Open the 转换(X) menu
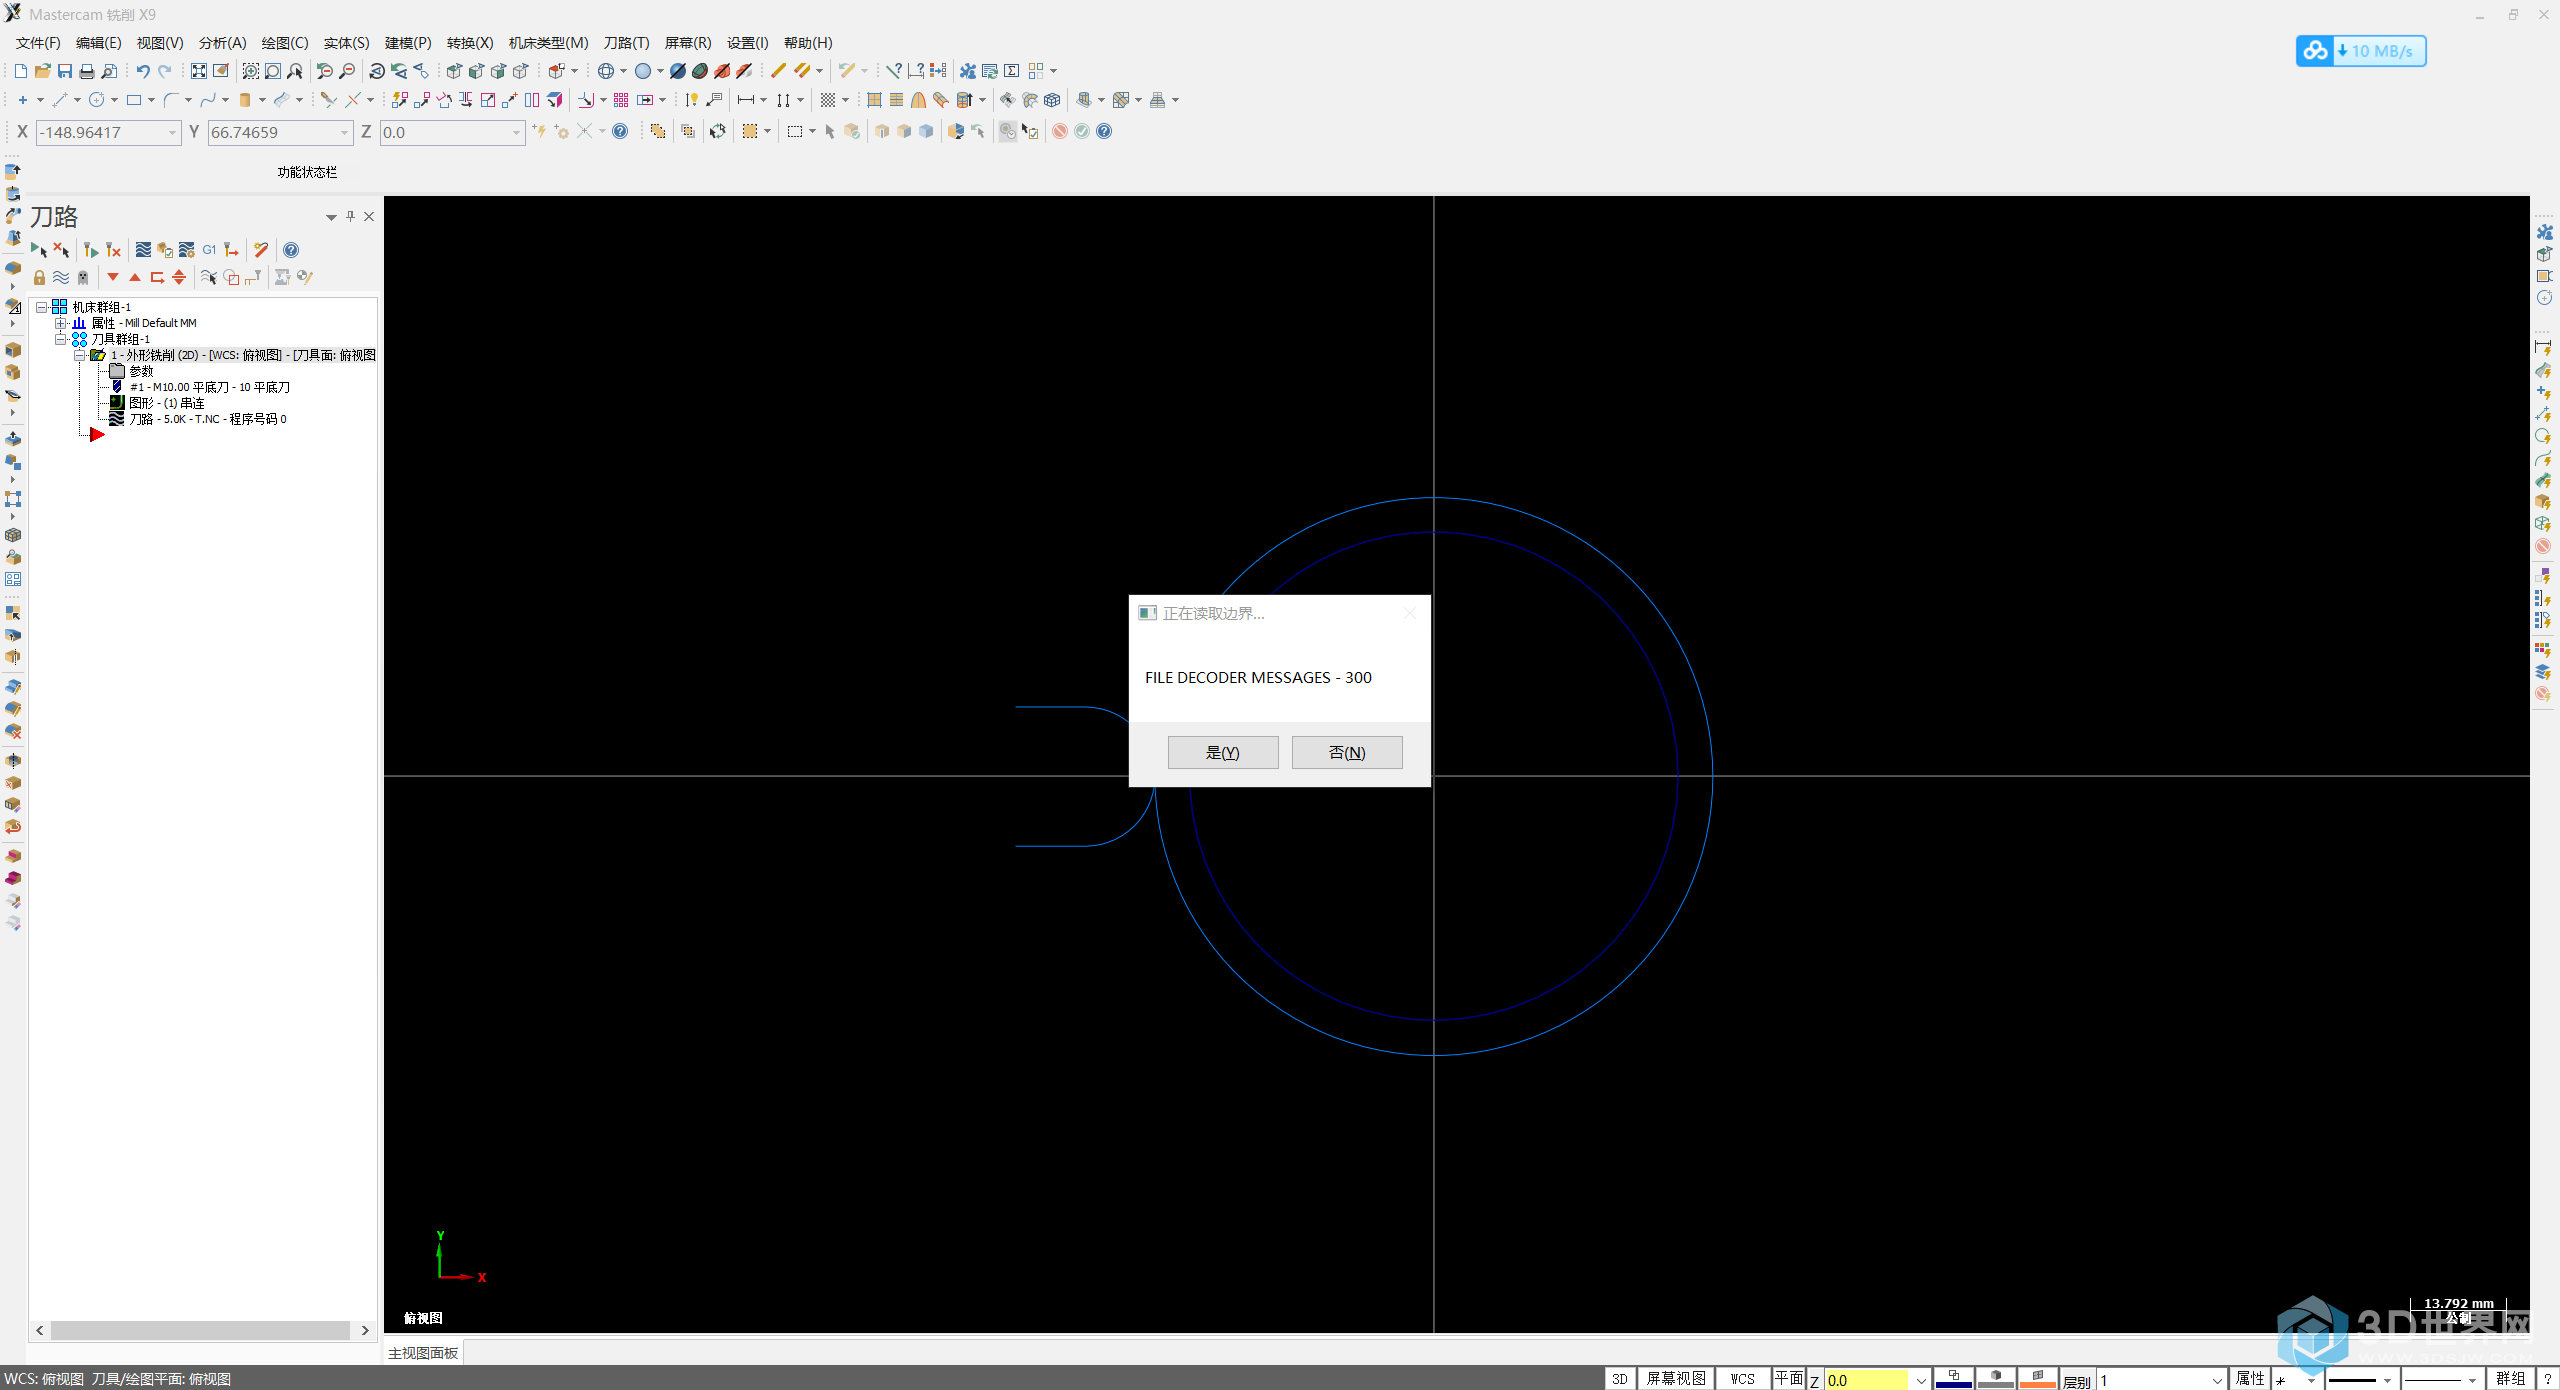The image size is (2560, 1390). 470,43
